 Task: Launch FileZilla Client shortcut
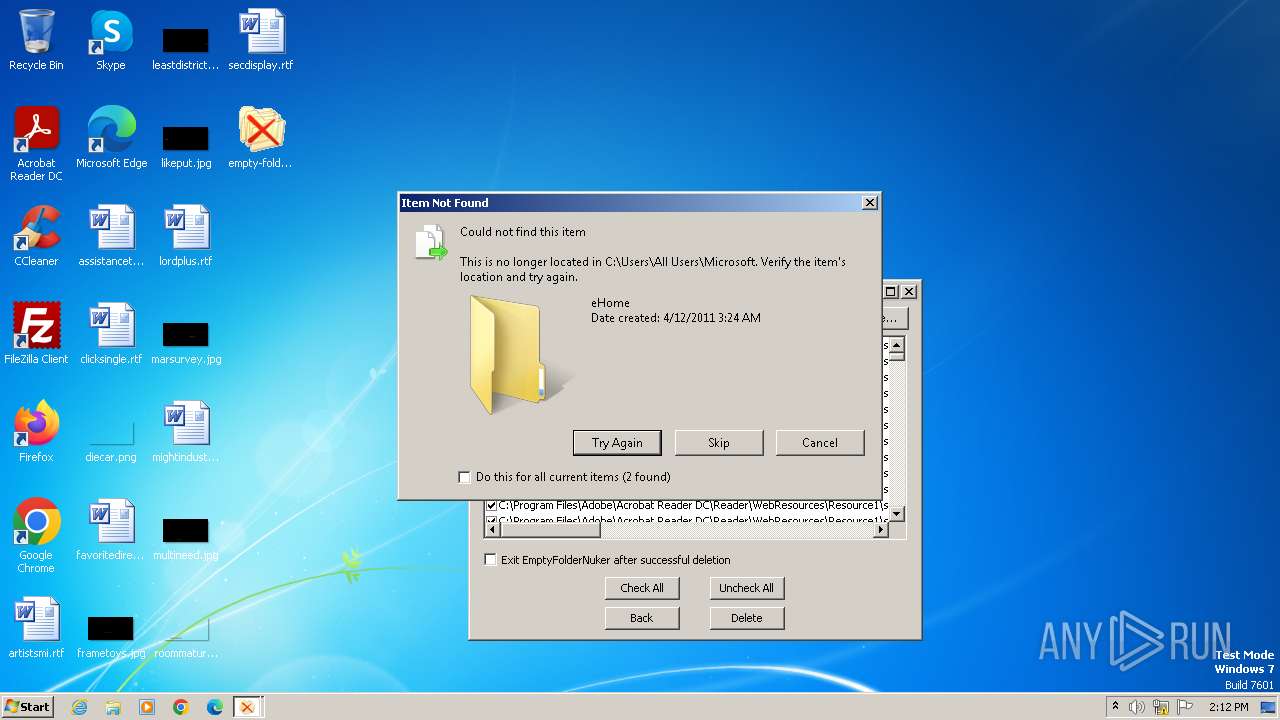[x=36, y=334]
